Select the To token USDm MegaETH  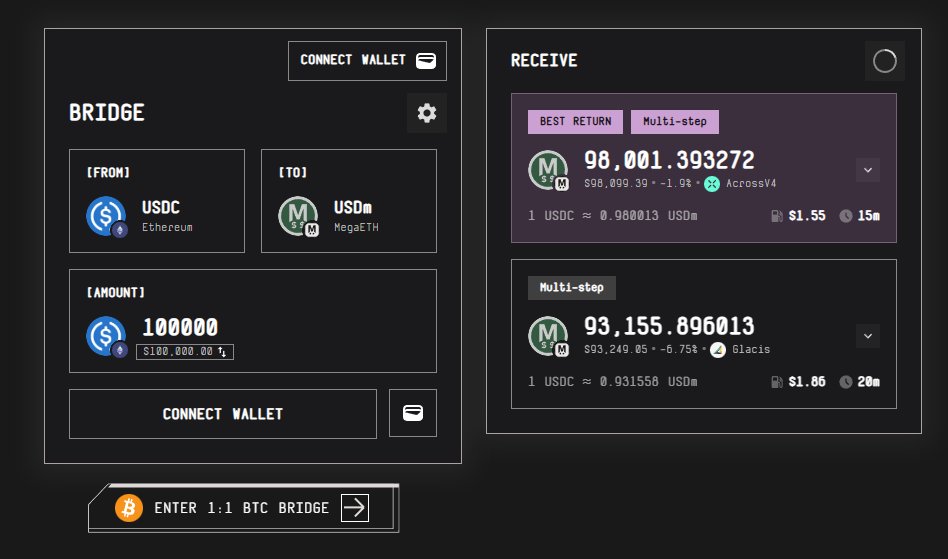click(349, 201)
